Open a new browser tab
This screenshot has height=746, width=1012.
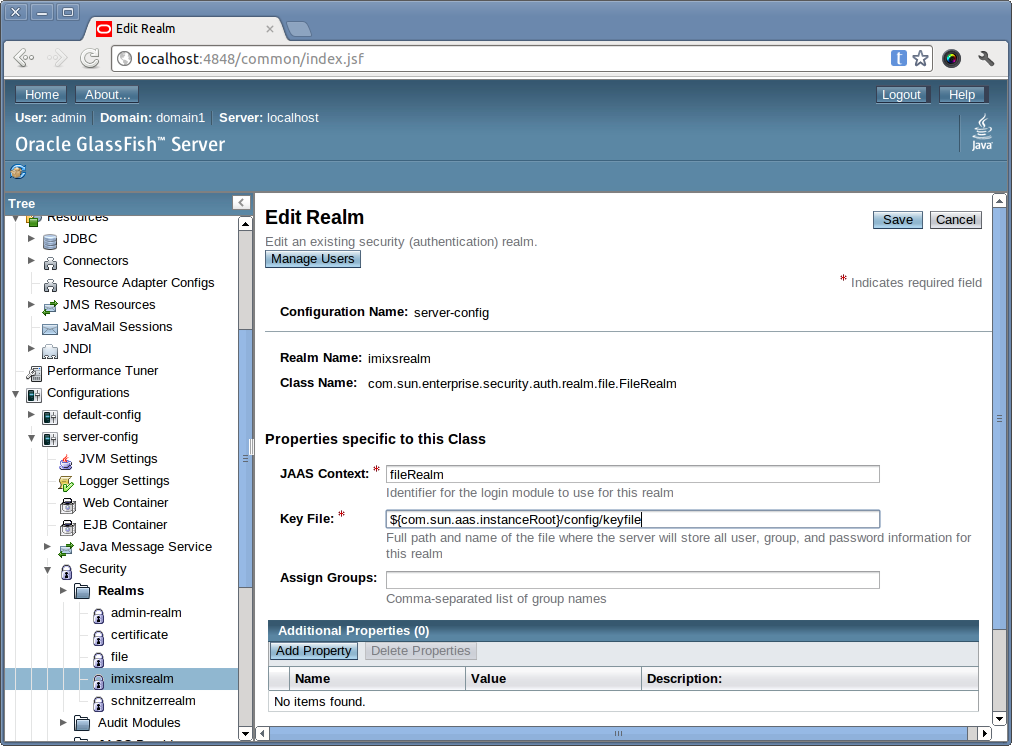[x=299, y=28]
